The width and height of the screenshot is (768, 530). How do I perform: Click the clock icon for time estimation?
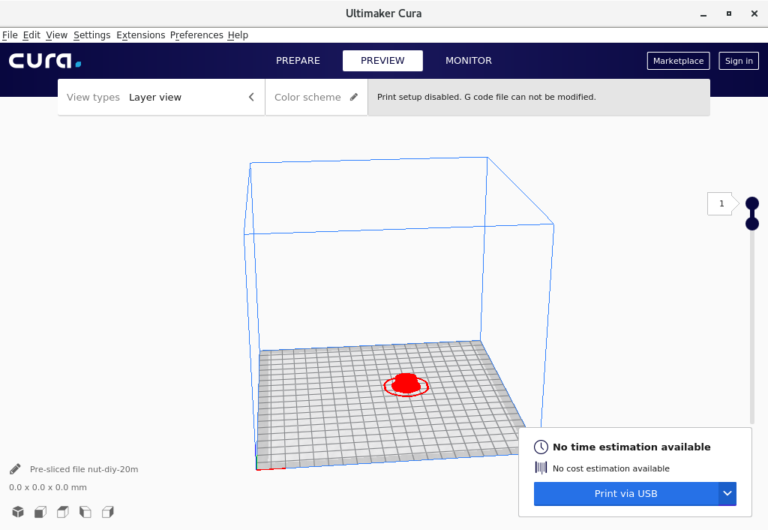(541, 447)
